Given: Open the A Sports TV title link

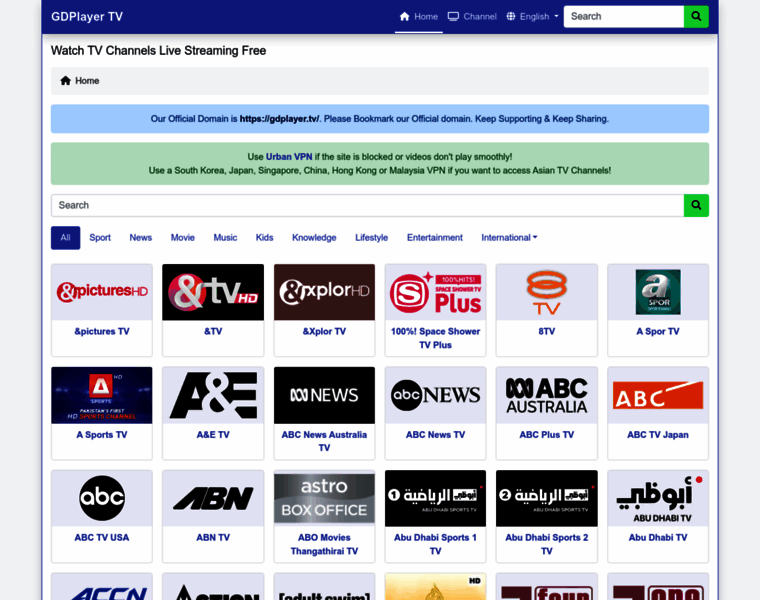Looking at the screenshot, I should pyautogui.click(x=102, y=435).
